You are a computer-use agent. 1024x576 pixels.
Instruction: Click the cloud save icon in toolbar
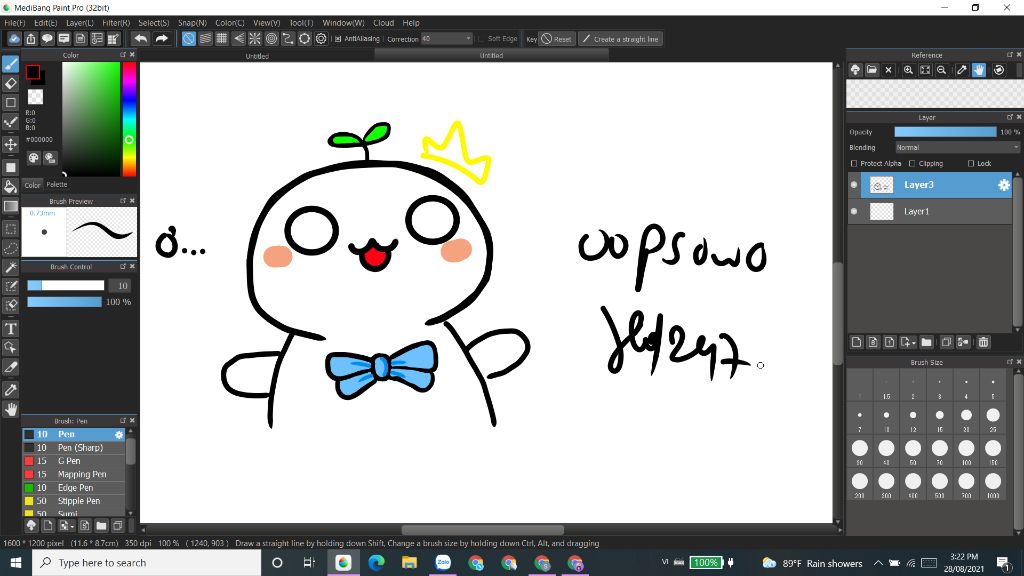click(x=14, y=39)
